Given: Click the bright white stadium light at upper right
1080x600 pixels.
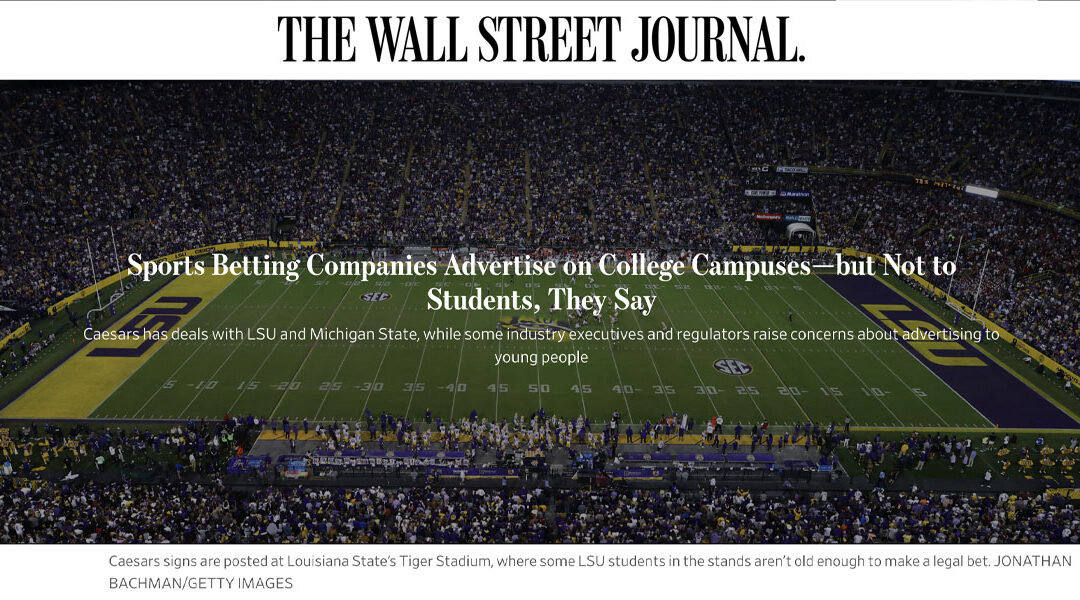Looking at the screenshot, I should pos(981,191).
